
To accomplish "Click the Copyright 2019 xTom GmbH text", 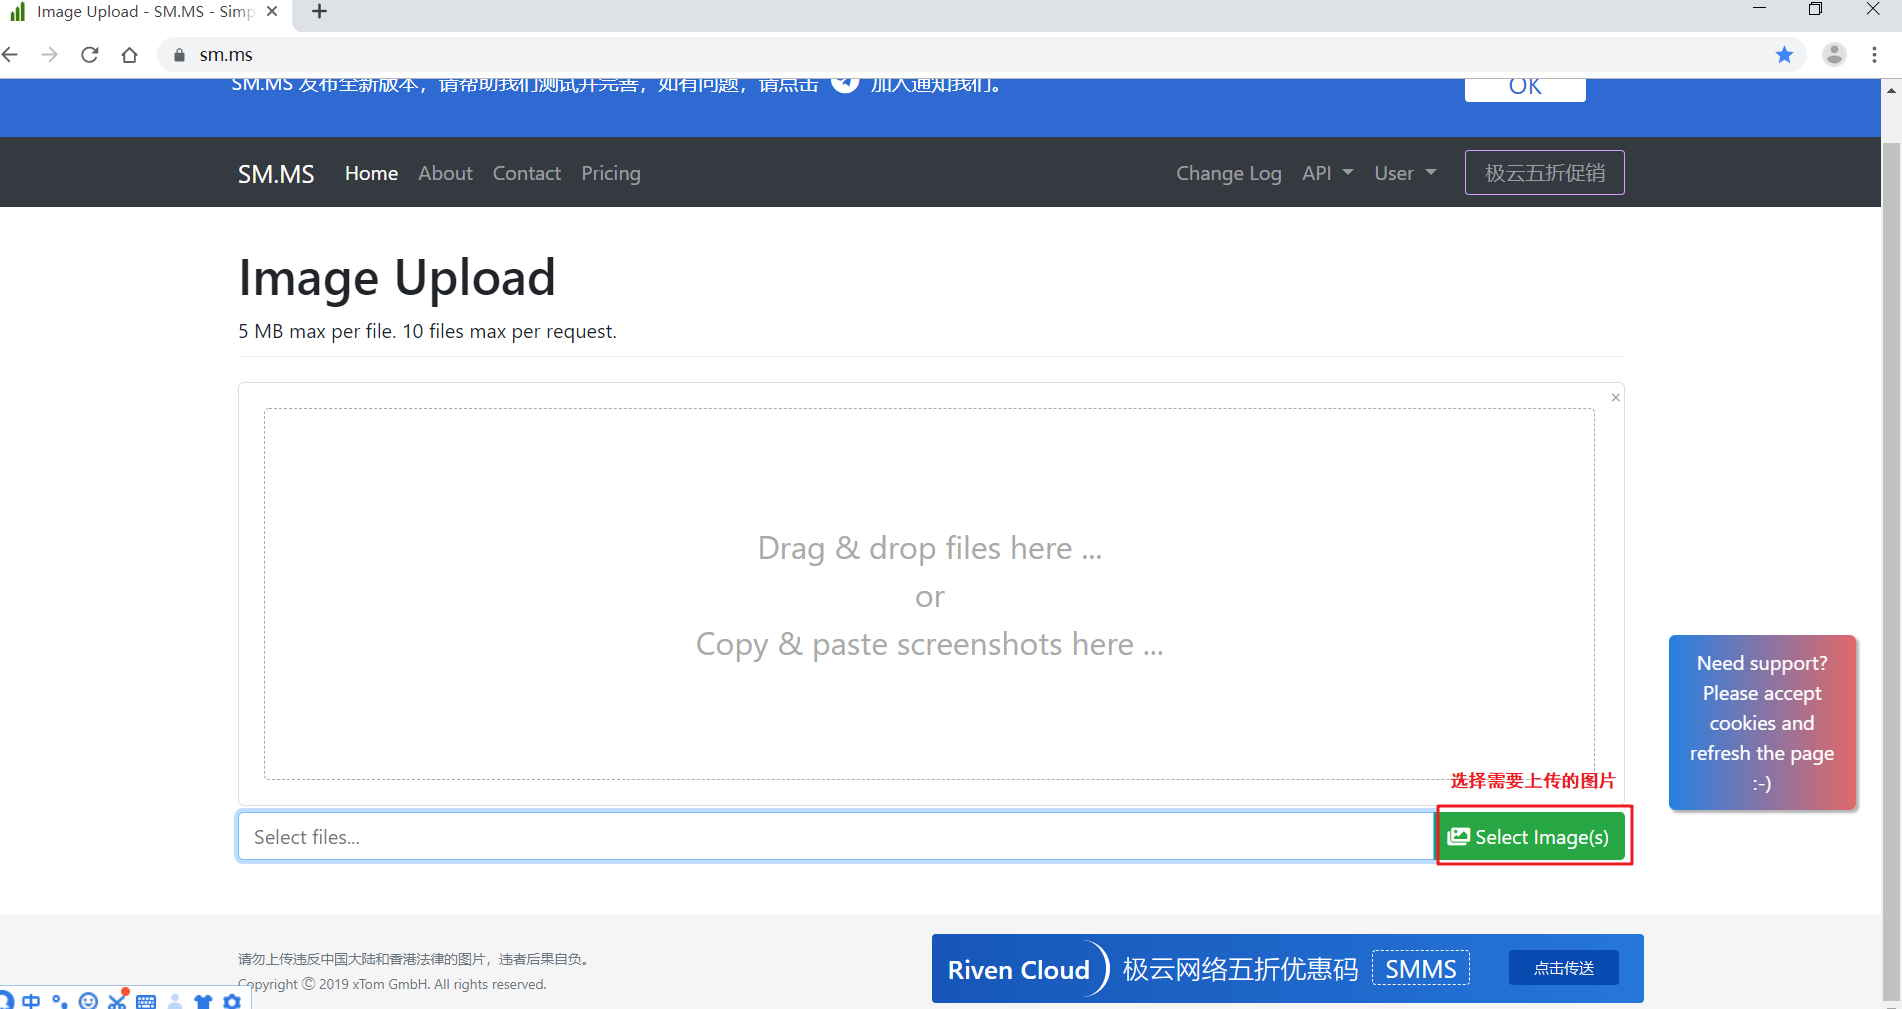I will pos(392,984).
